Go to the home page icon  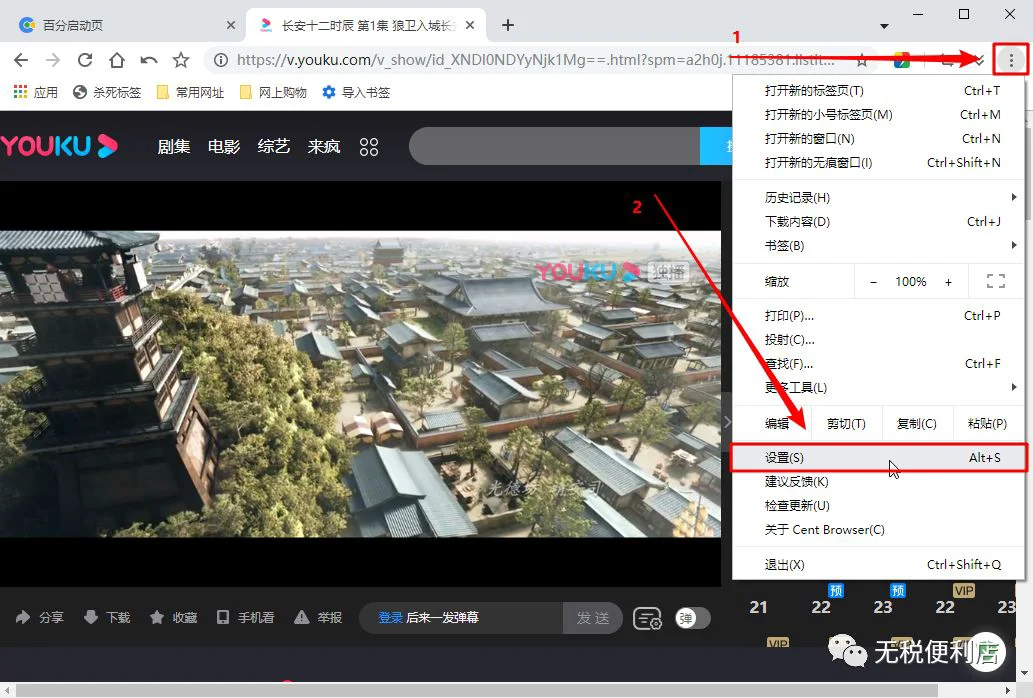[117, 61]
